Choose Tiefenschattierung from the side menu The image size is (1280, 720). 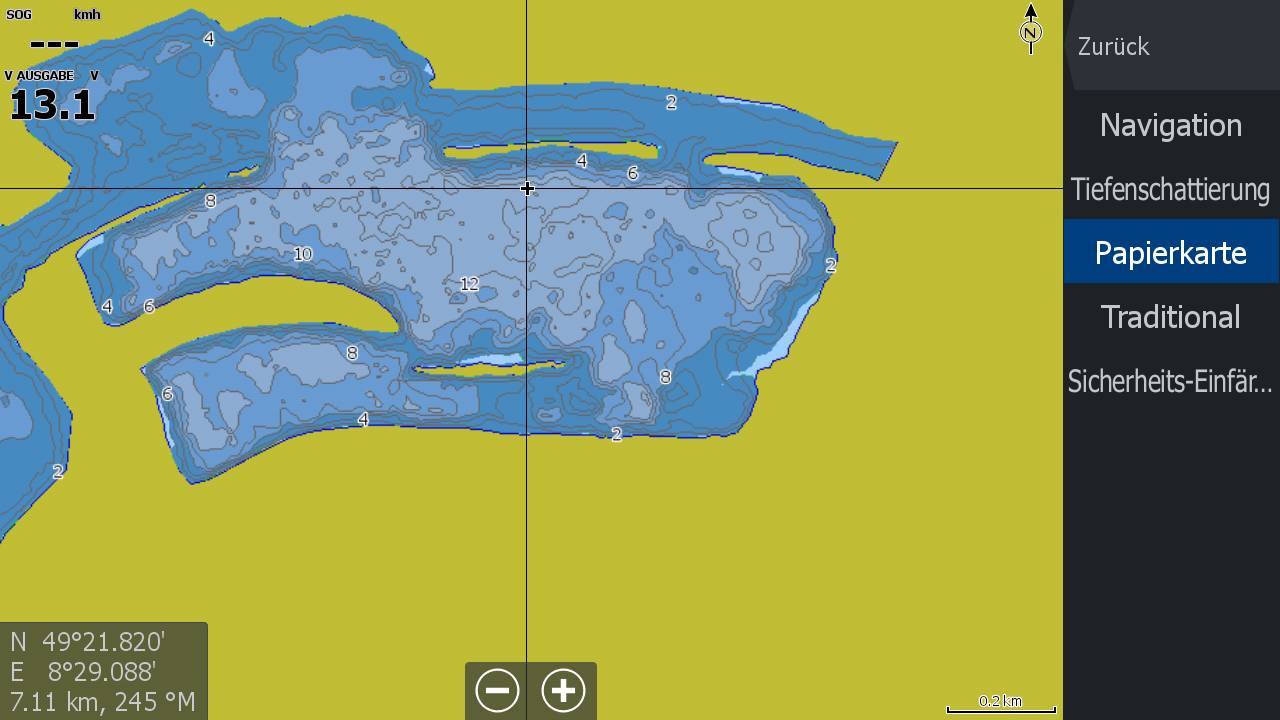pos(1170,189)
